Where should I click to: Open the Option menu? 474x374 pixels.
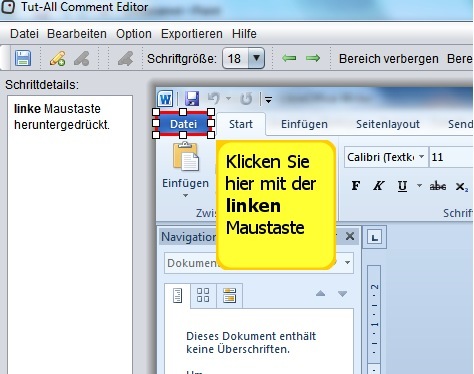point(134,34)
